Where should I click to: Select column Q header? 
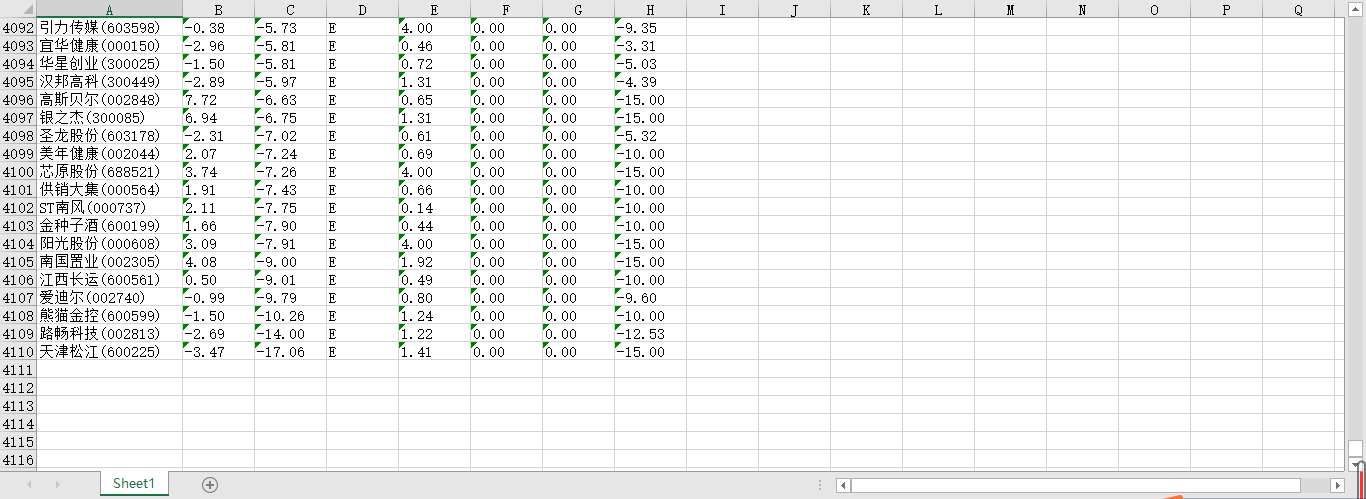click(x=1298, y=9)
